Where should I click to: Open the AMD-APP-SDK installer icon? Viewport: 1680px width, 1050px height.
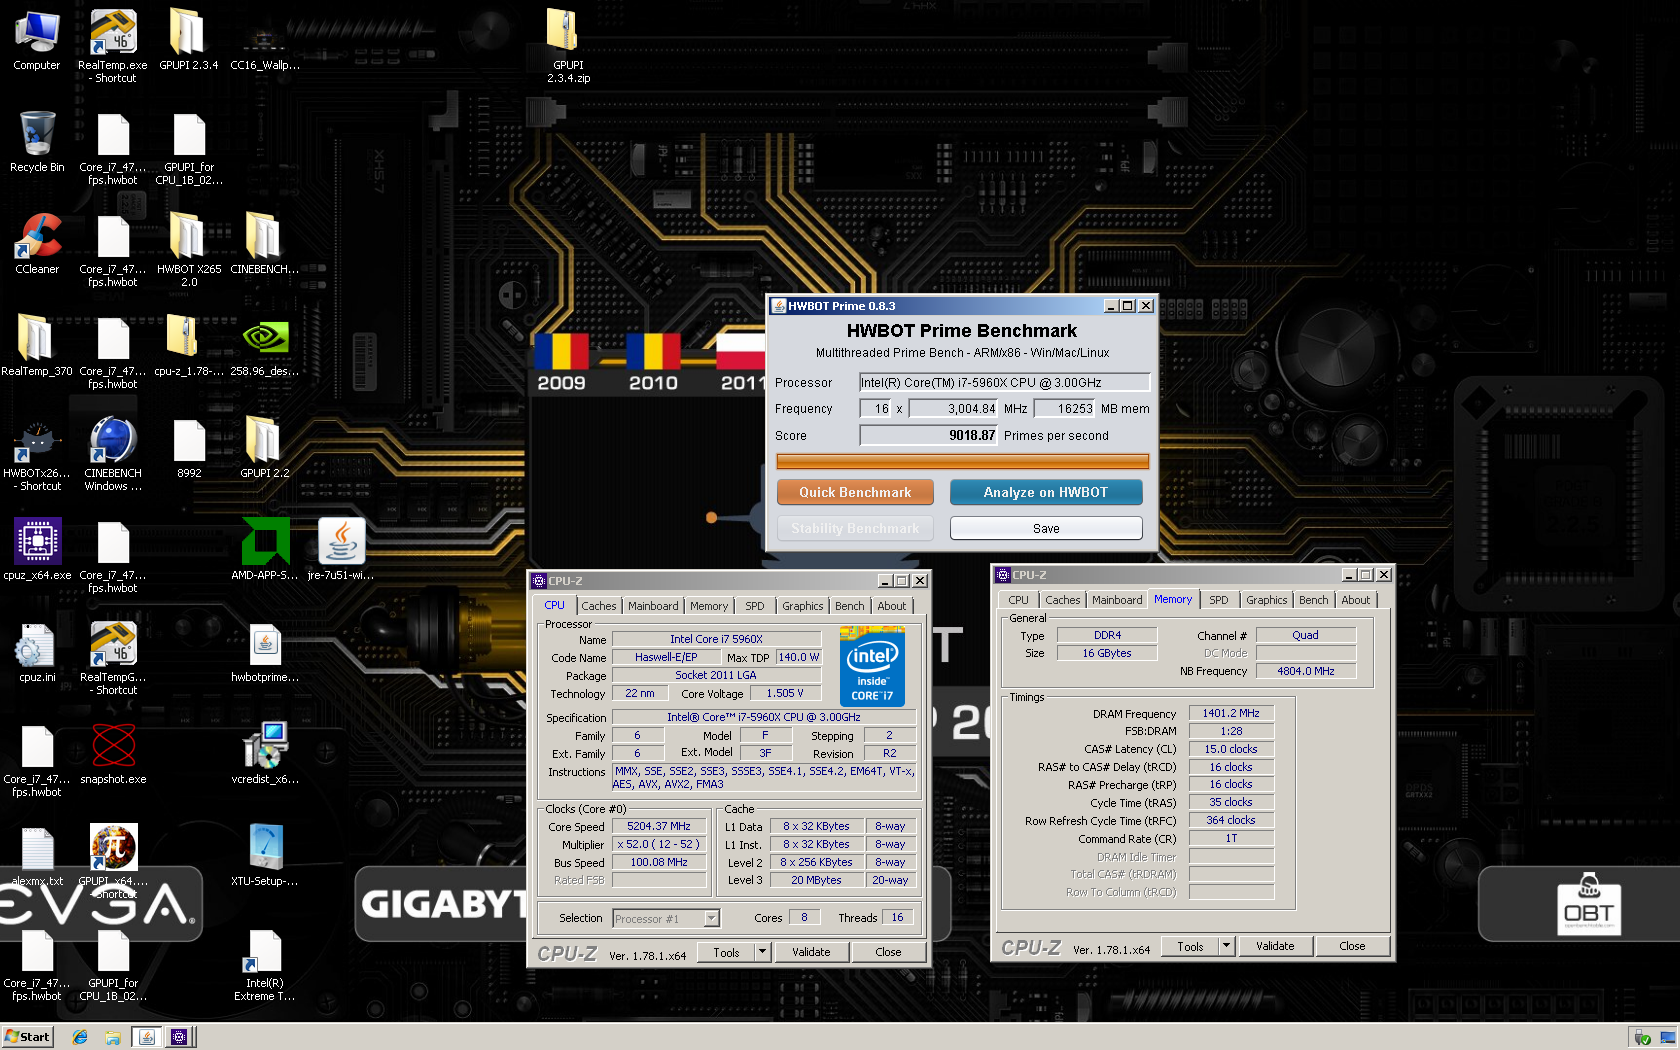pyautogui.click(x=264, y=550)
